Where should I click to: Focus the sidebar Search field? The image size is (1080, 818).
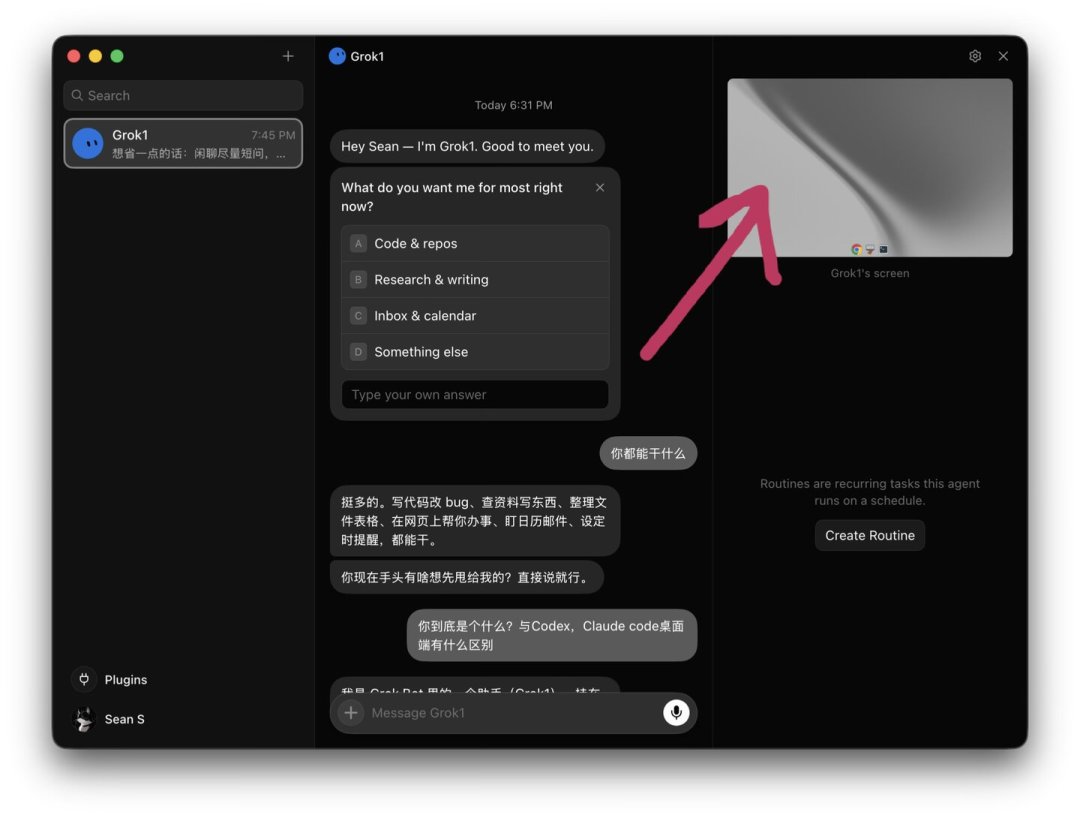pyautogui.click(x=183, y=95)
